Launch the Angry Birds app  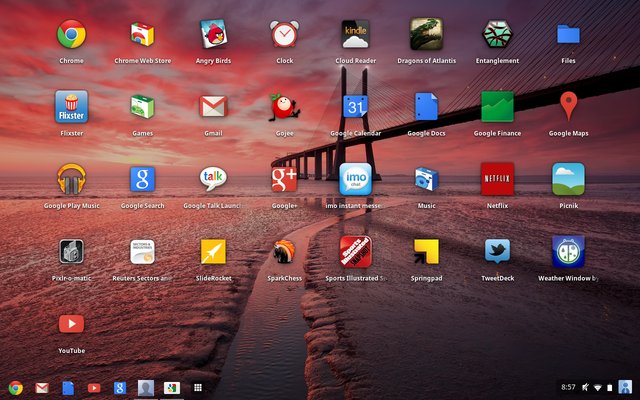(x=213, y=34)
